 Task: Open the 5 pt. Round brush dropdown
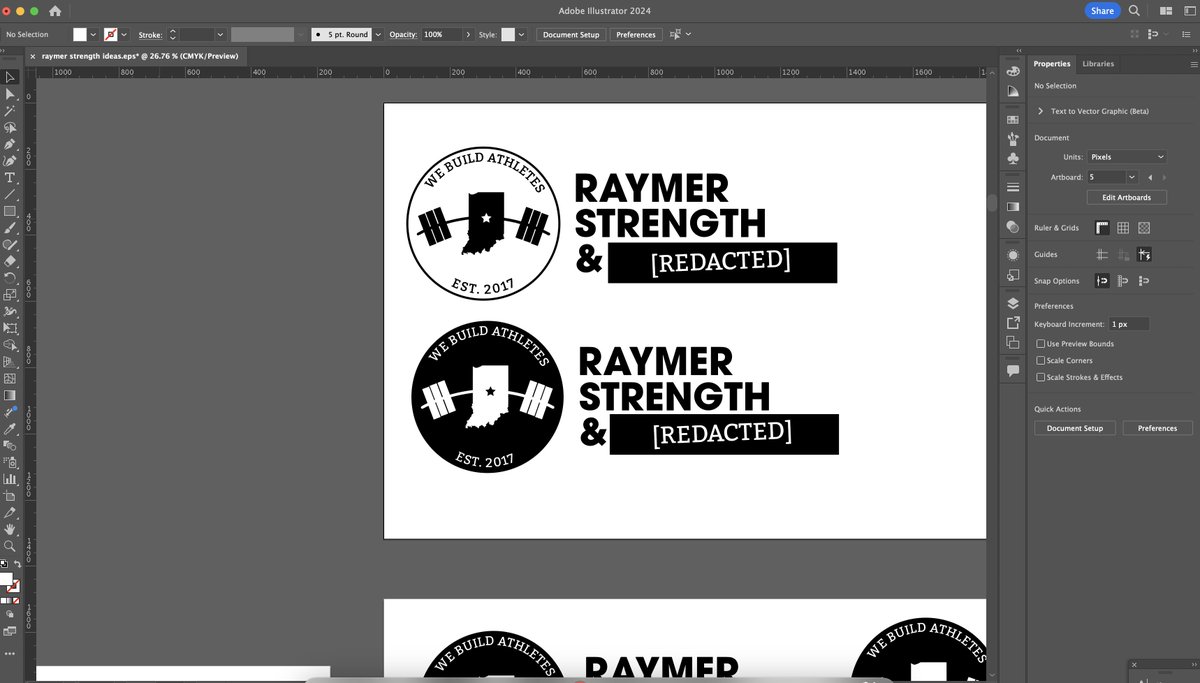(378, 34)
